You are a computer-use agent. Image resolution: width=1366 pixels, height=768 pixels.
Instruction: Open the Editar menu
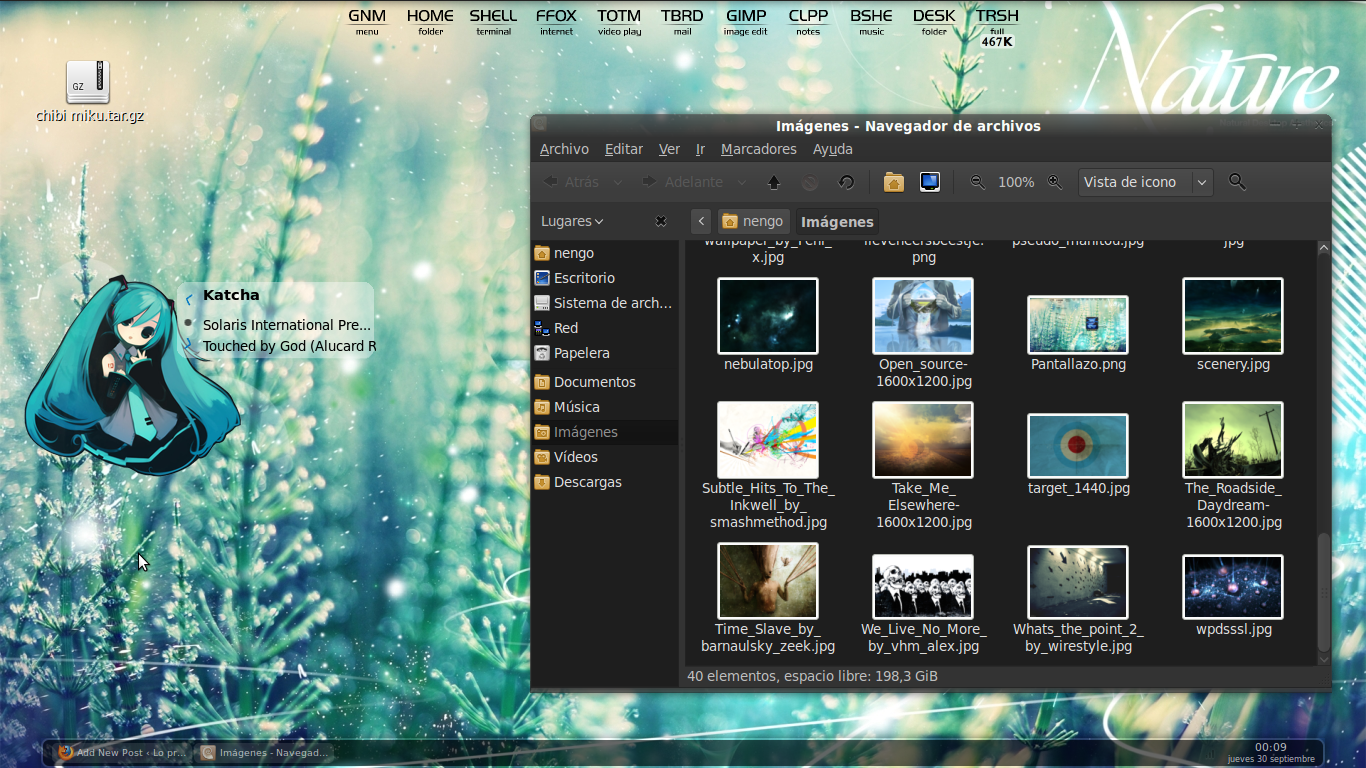tap(624, 149)
